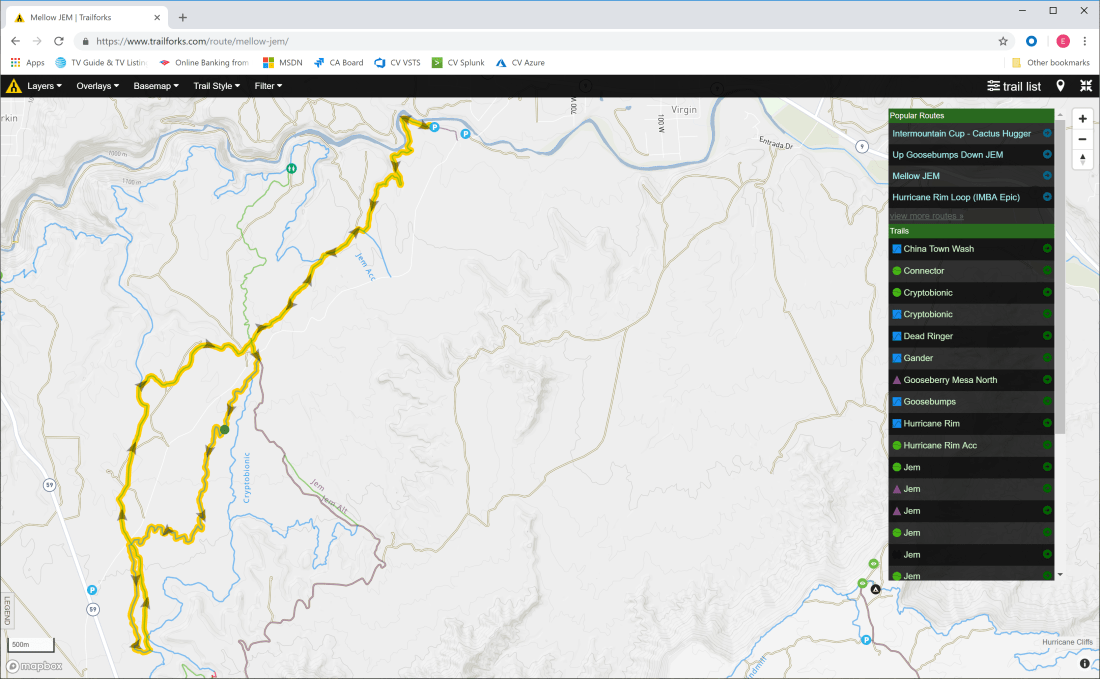Open Mellow JEM route via its blue arrow icon
The width and height of the screenshot is (1100, 679).
1046,175
